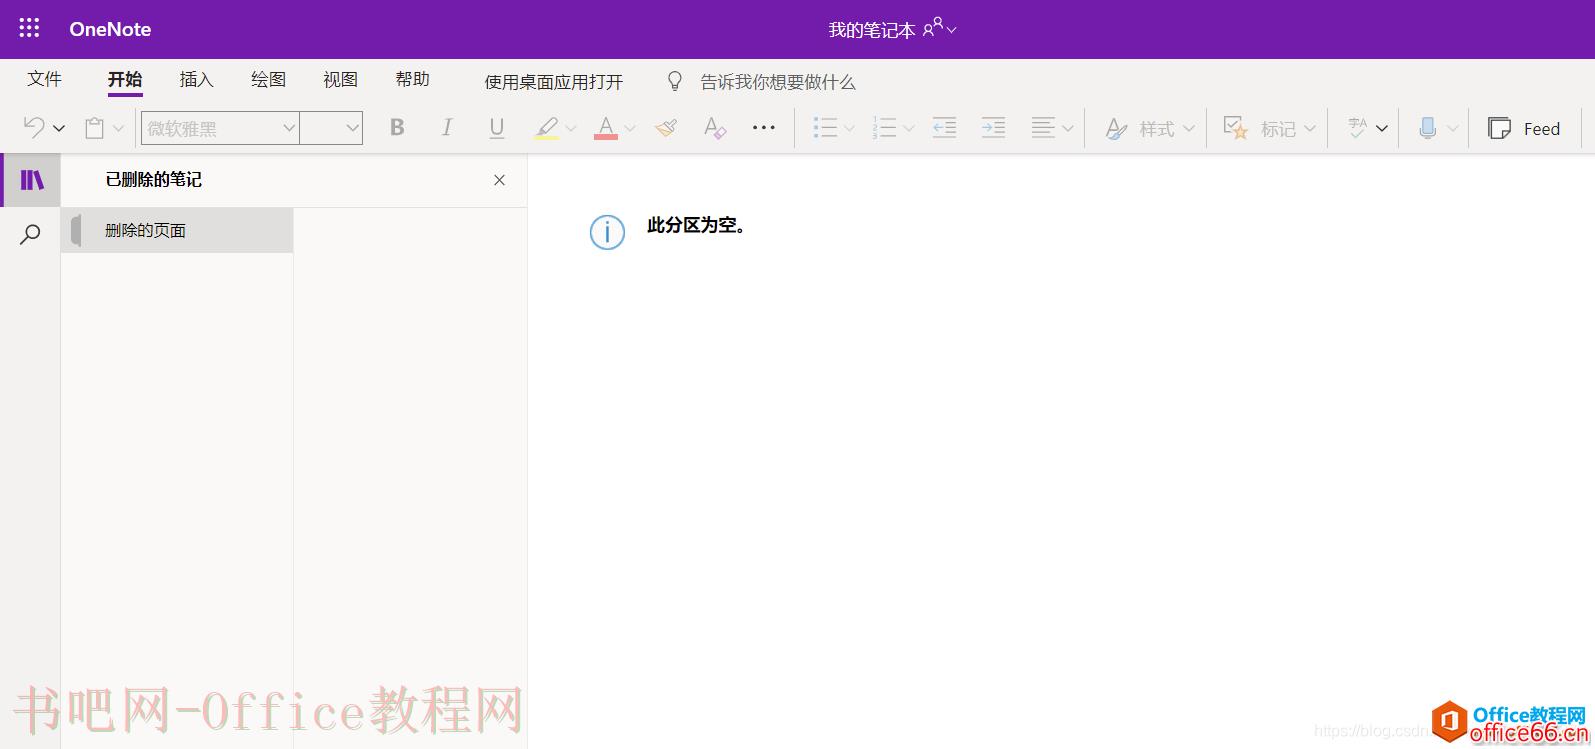Viewport: 1595px width, 749px height.
Task: Click 使用桌面应用打开
Action: pyautogui.click(x=554, y=82)
